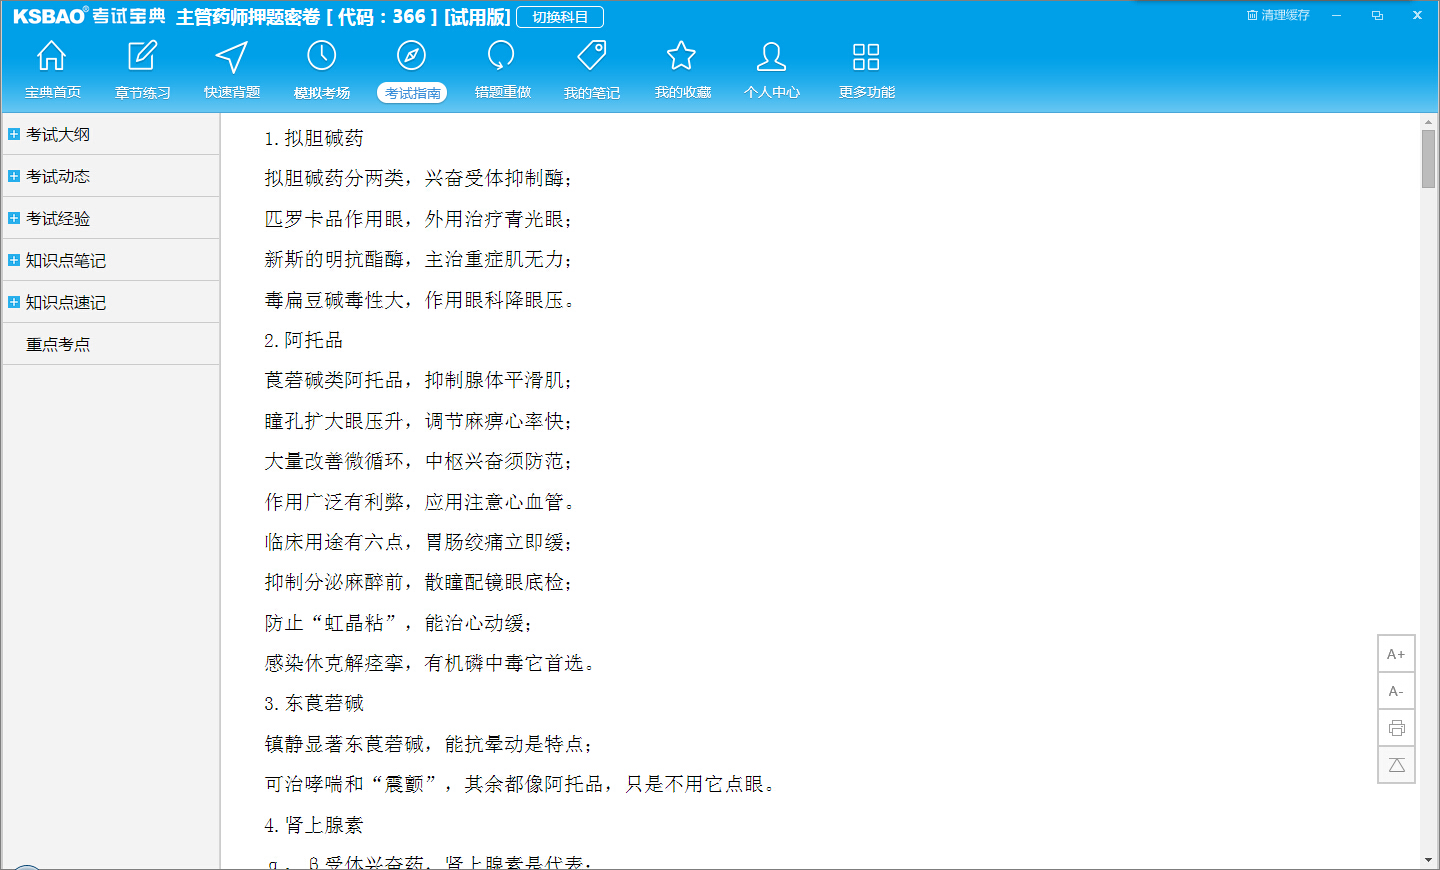Minimize the KSBAO window

(x=1336, y=15)
